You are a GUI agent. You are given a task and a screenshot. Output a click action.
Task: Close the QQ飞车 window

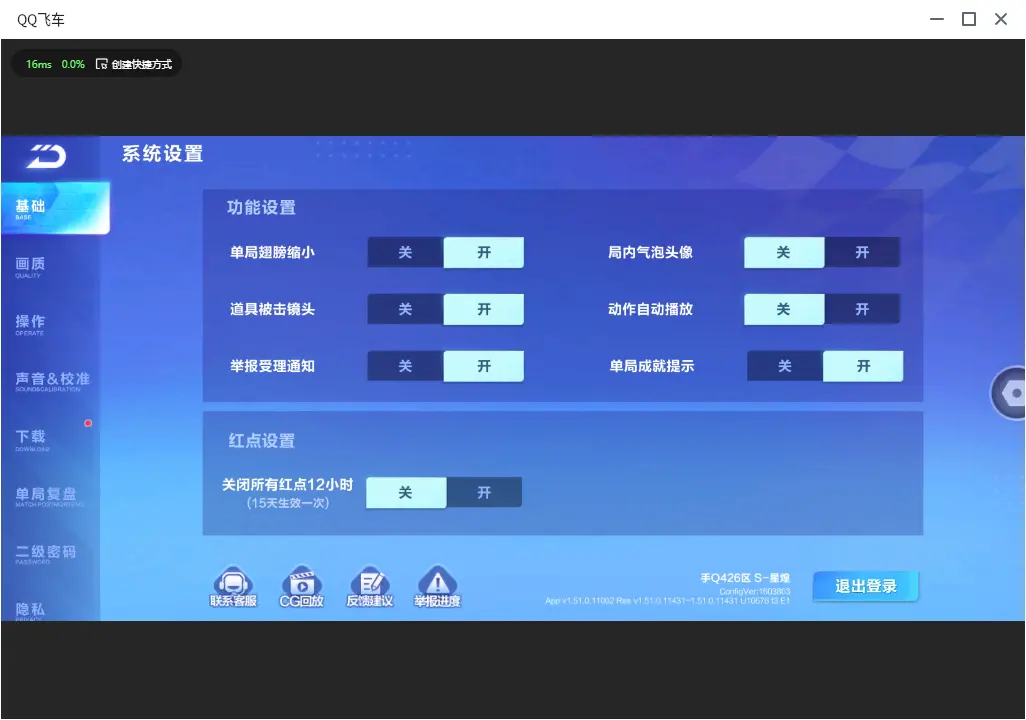[x=1001, y=20]
